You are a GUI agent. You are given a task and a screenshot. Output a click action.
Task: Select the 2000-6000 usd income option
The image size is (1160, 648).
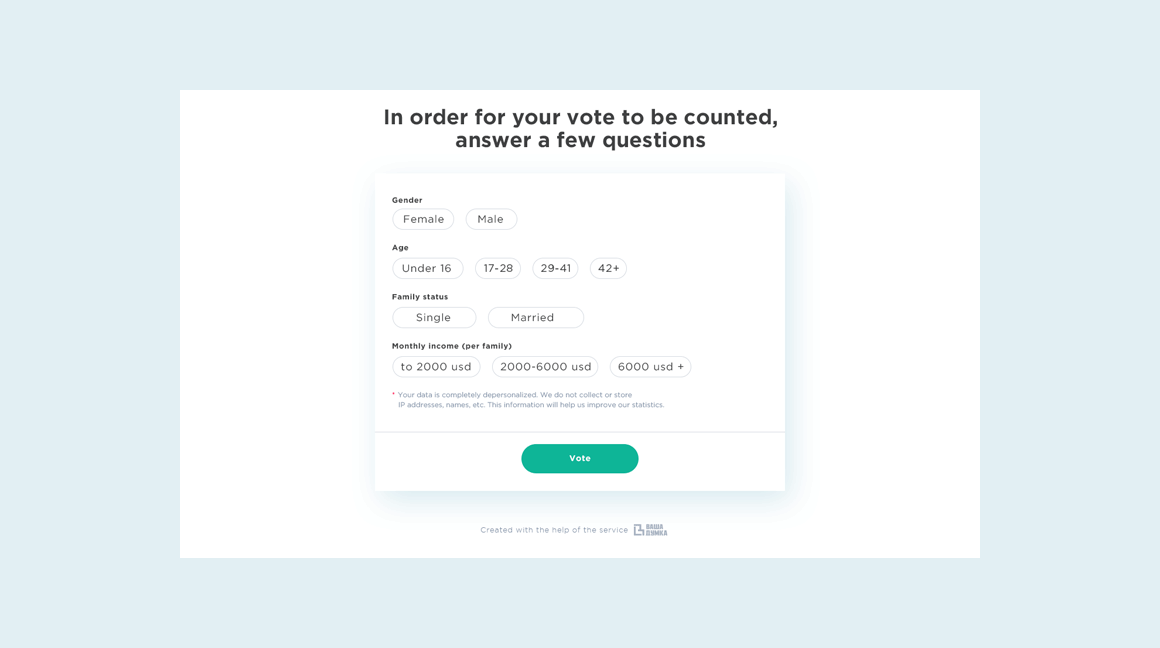point(545,367)
